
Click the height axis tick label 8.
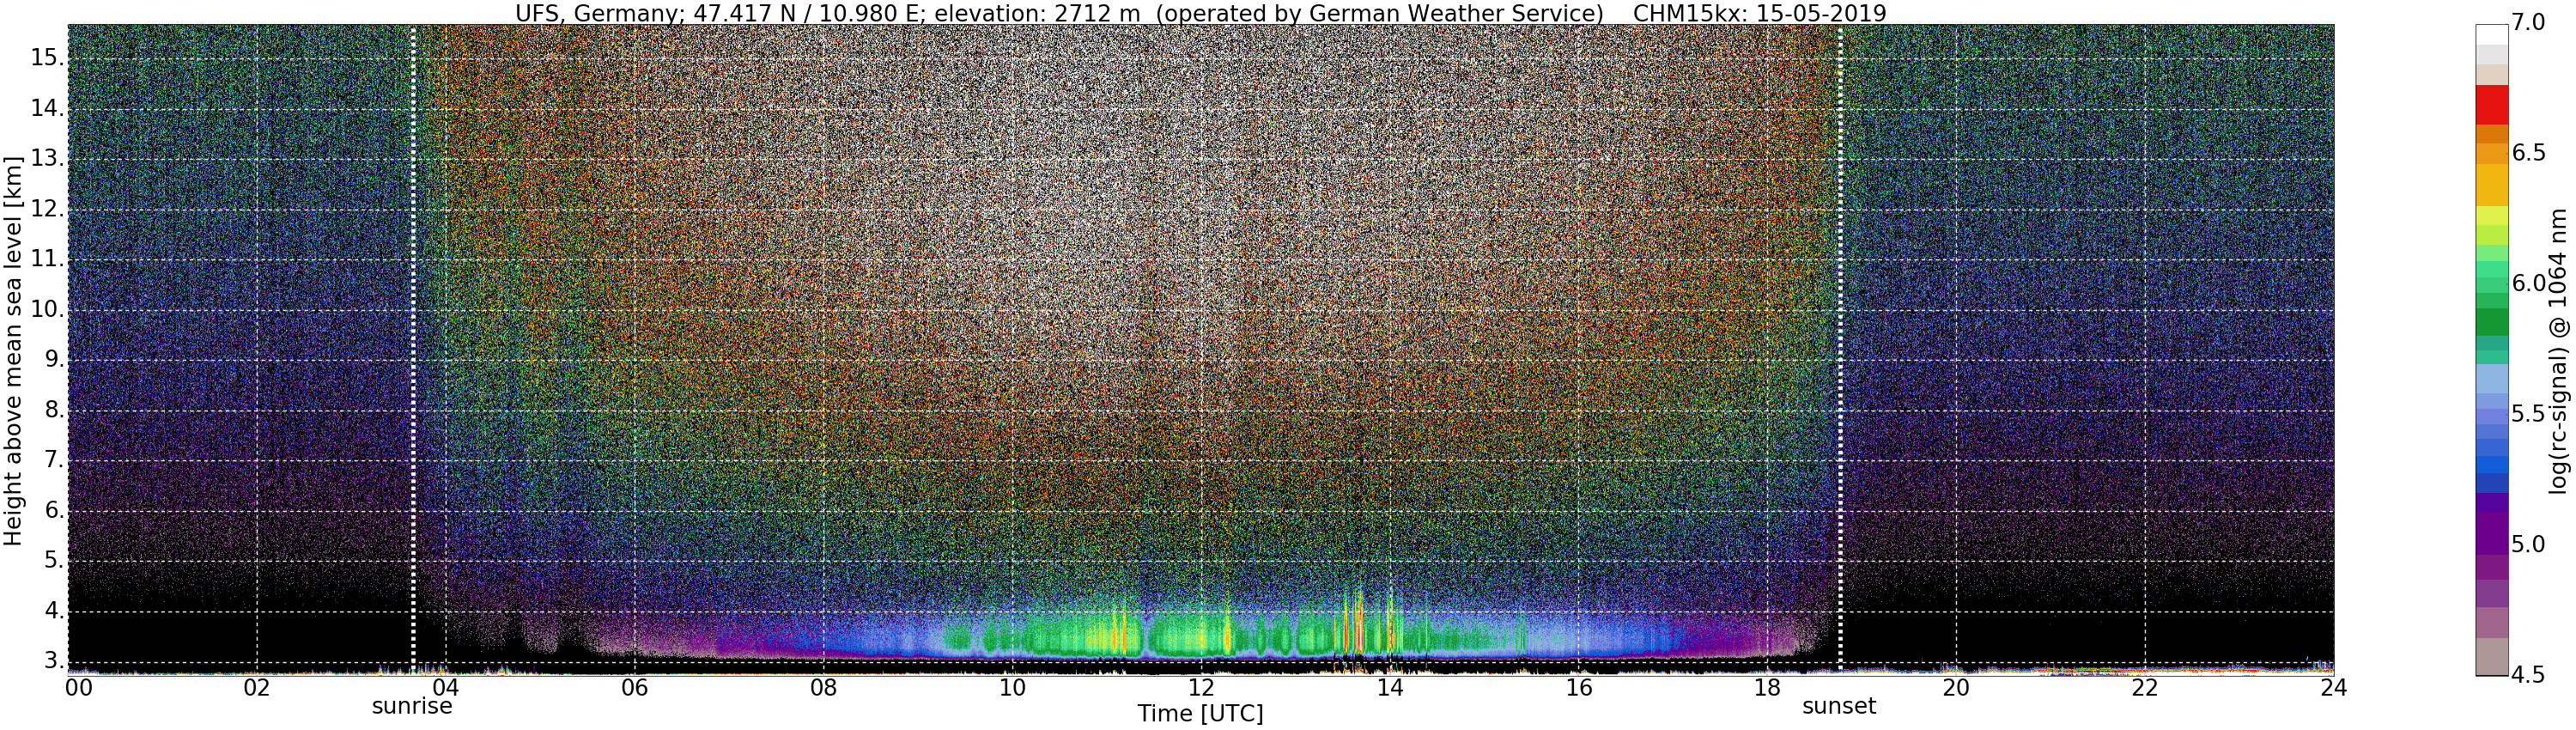54,411
